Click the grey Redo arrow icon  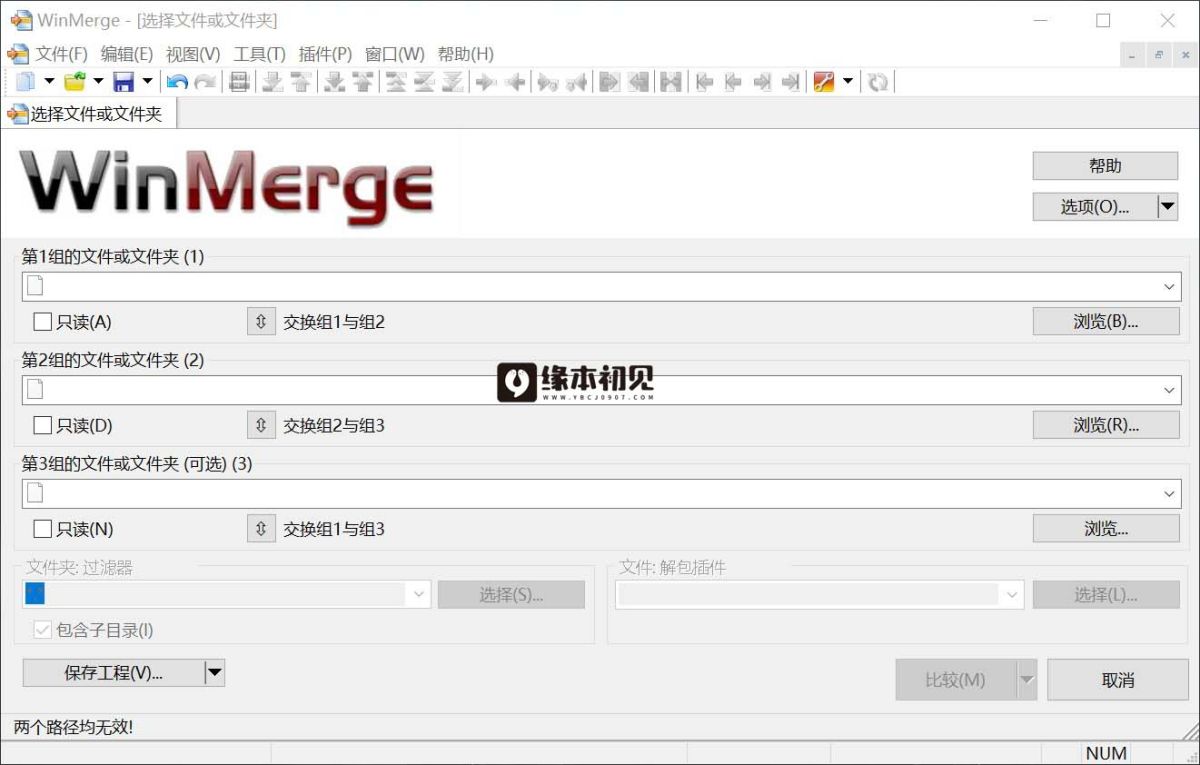205,82
